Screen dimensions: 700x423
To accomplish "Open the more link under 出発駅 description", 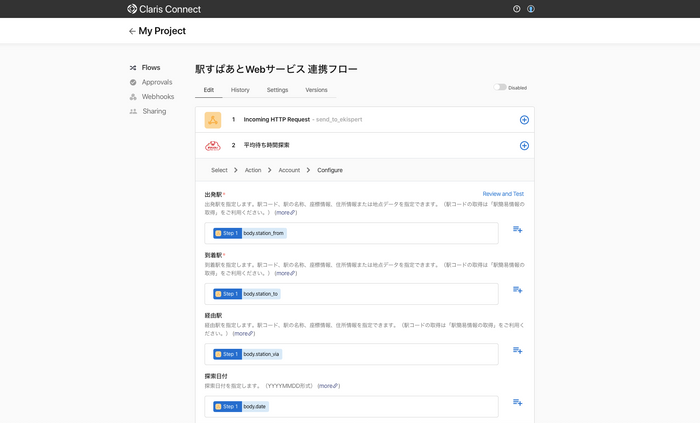I will click(x=286, y=213).
